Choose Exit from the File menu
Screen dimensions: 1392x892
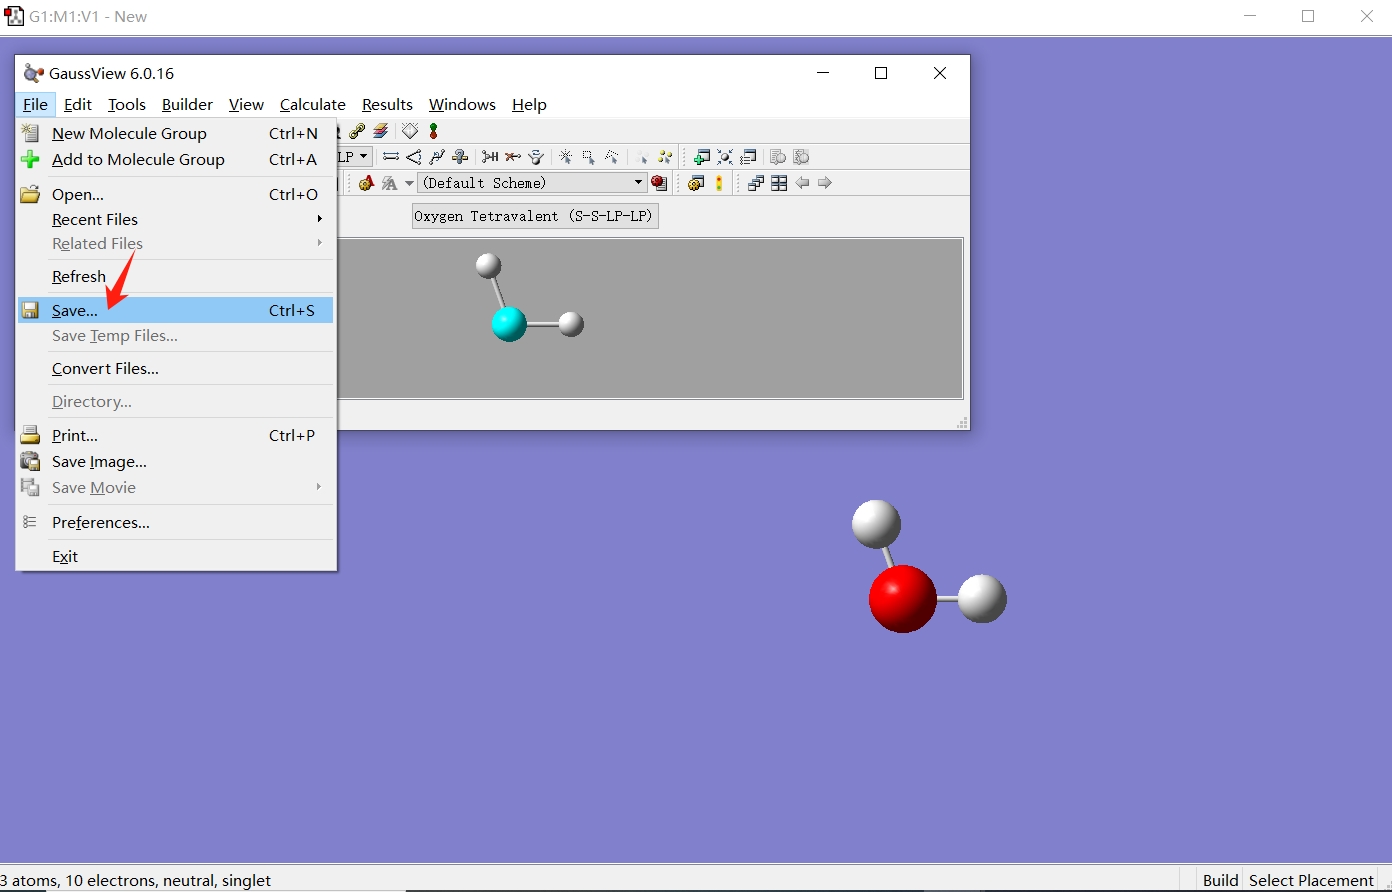point(176,556)
